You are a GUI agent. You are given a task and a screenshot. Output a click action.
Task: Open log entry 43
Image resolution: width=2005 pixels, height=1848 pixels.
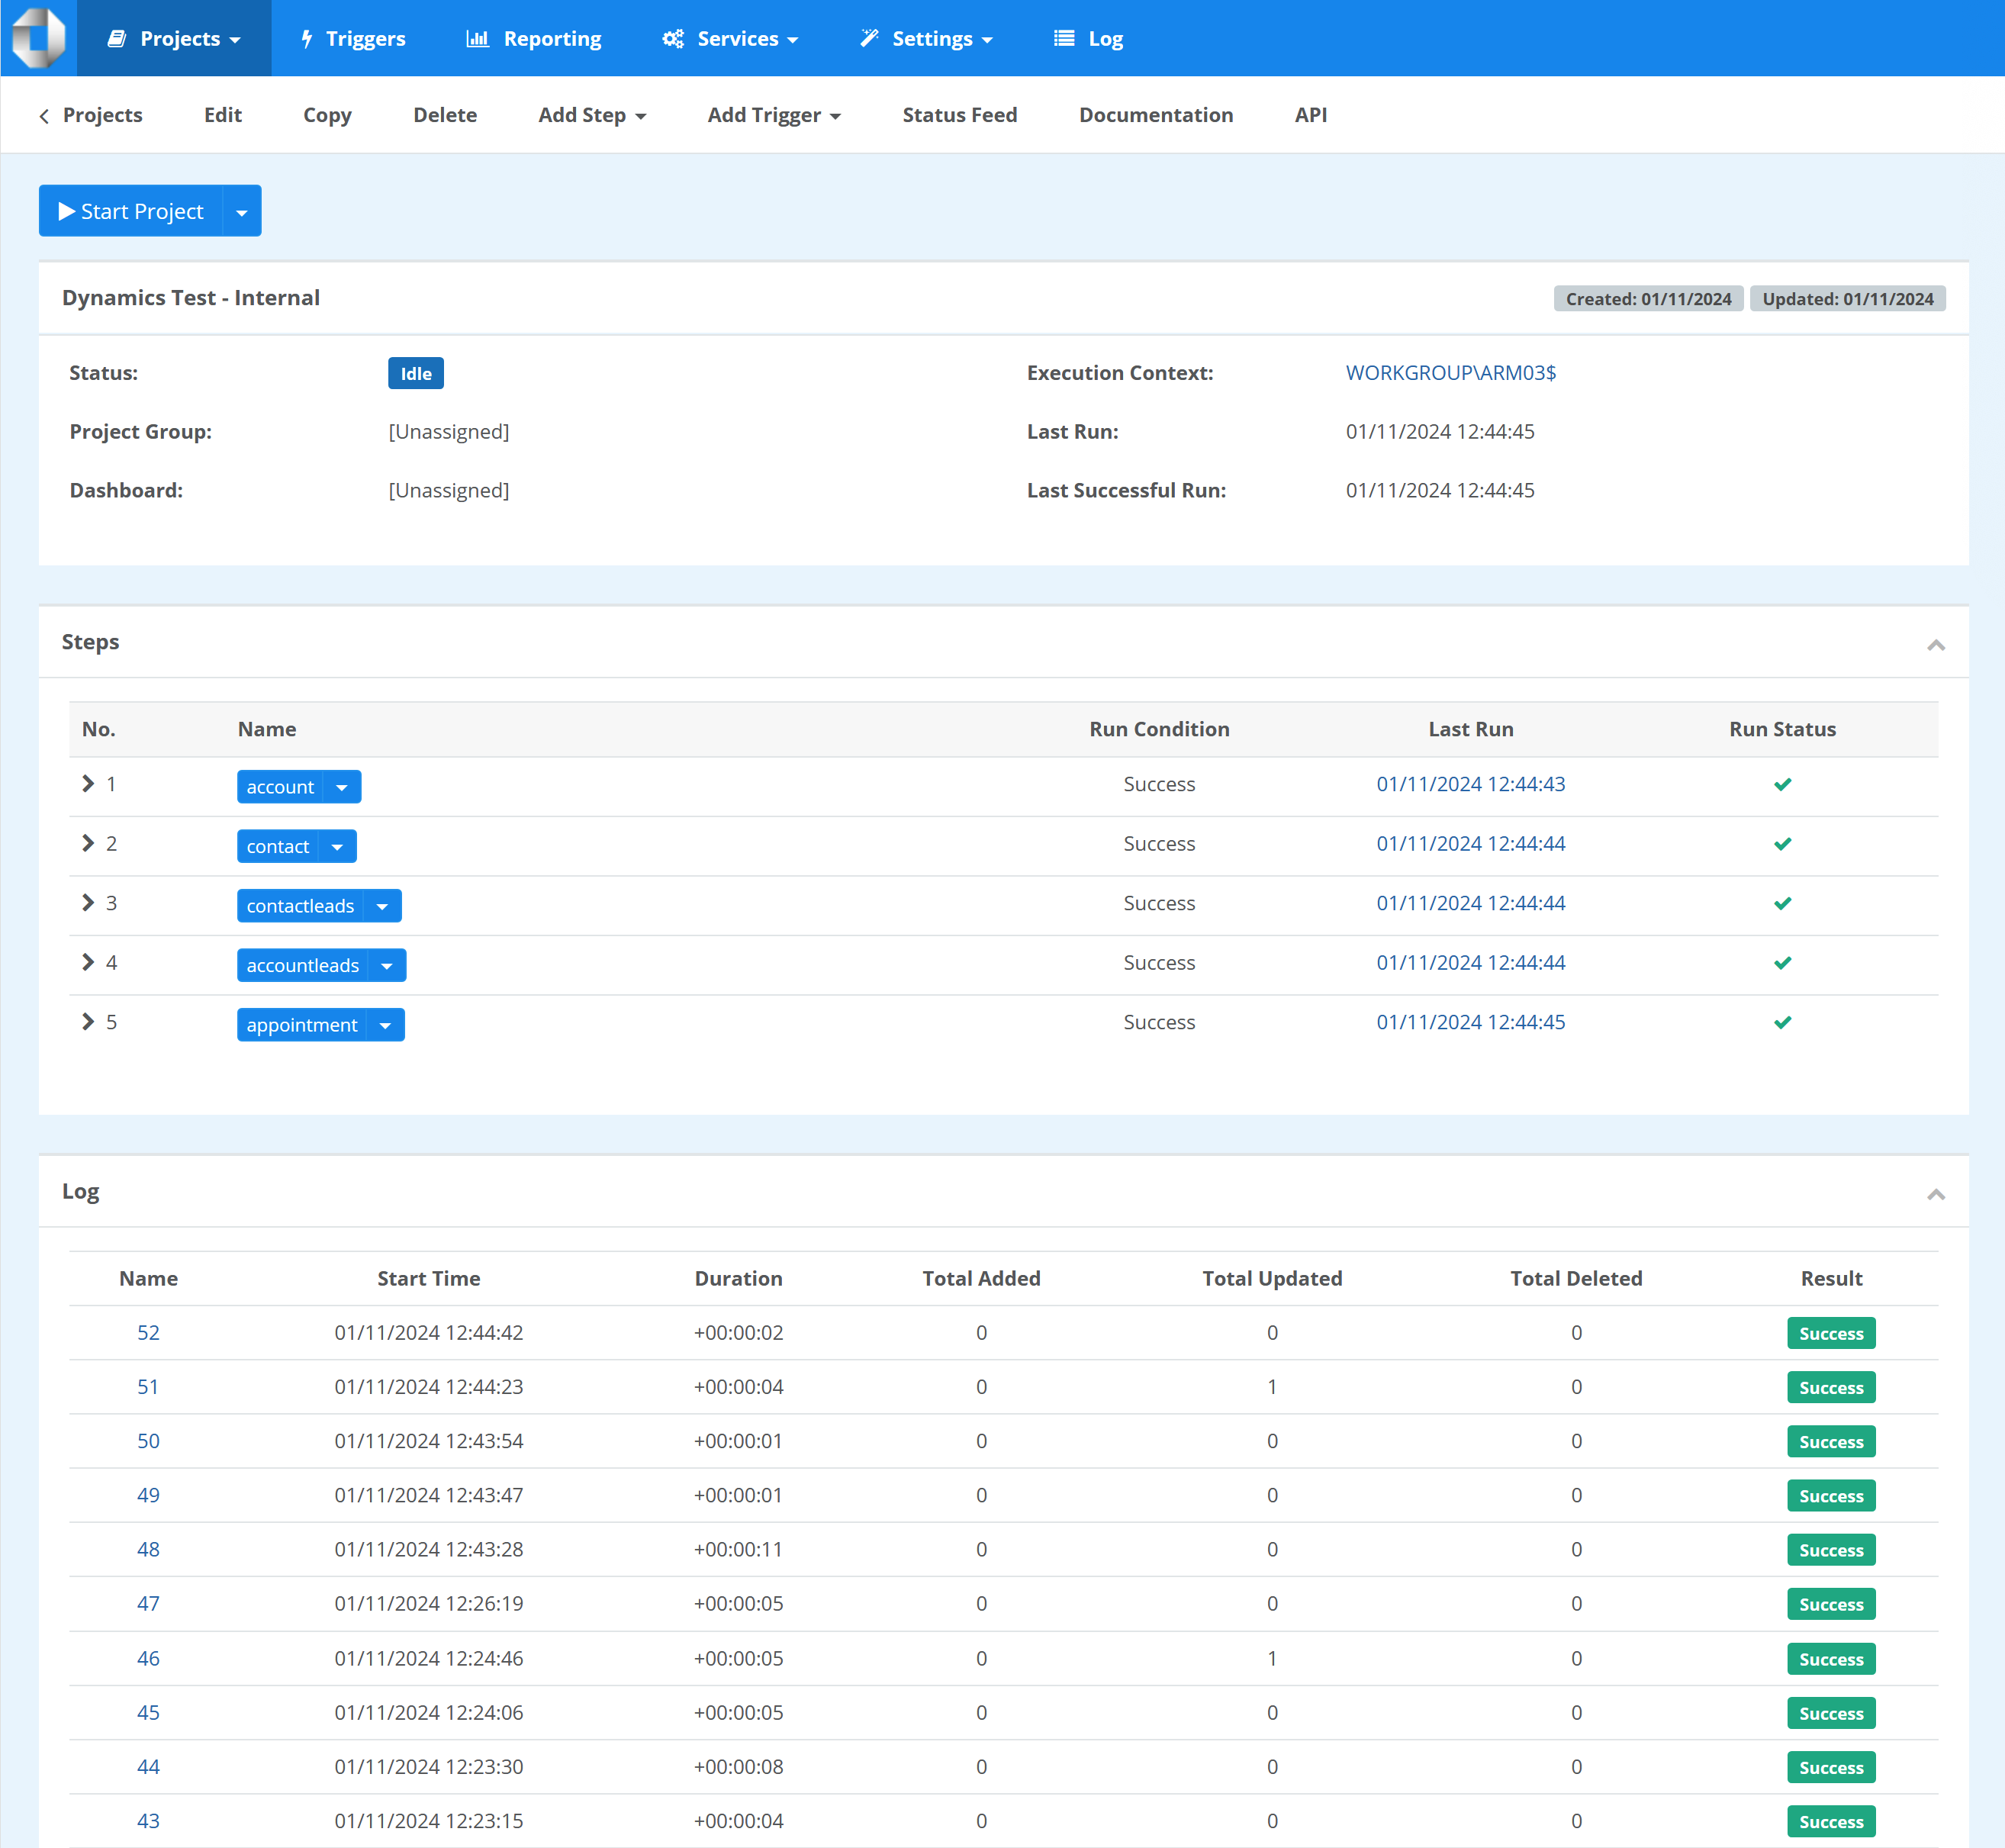point(148,1821)
